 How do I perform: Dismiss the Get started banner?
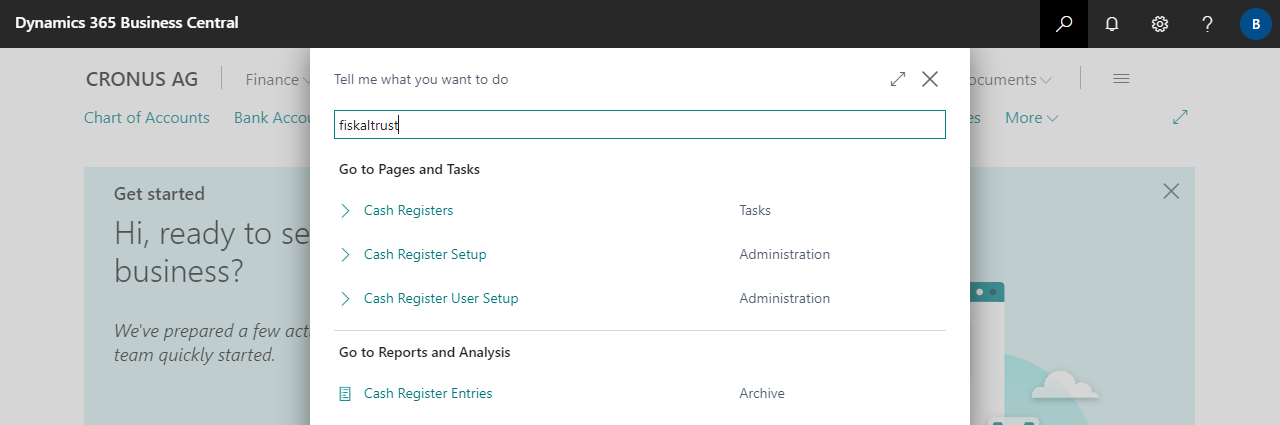click(1171, 191)
